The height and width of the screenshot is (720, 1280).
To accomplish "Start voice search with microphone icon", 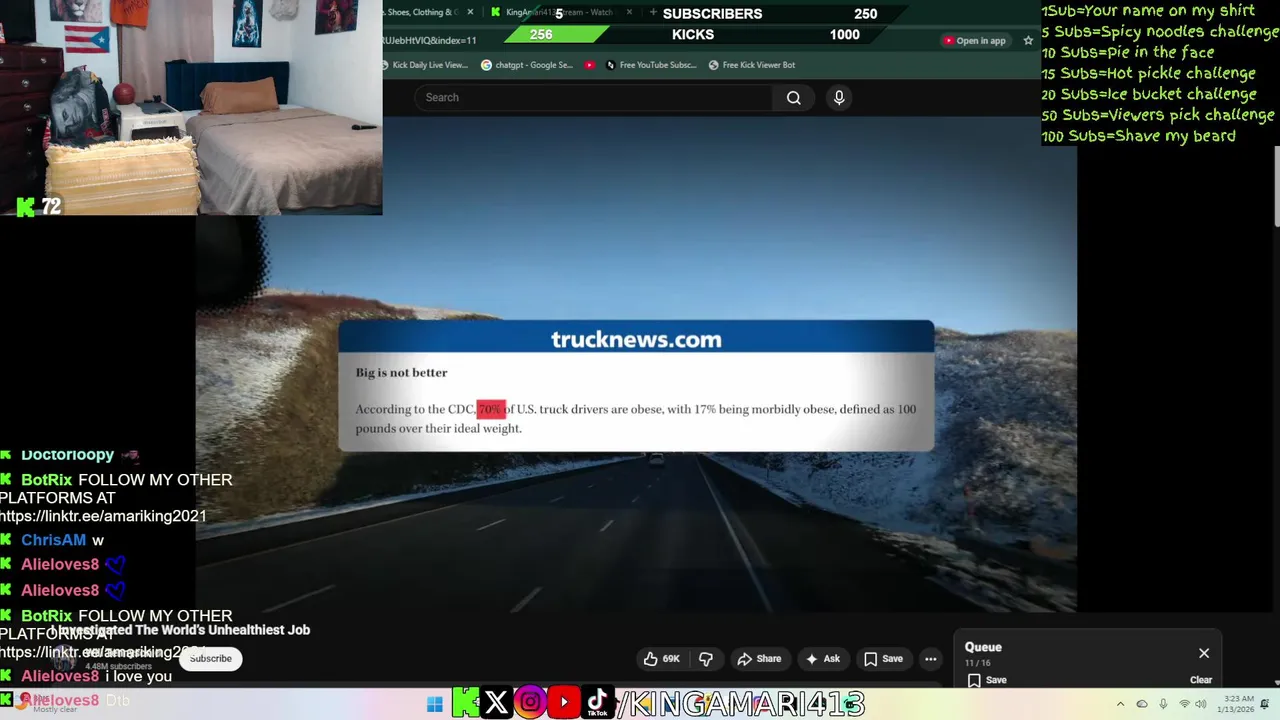I will click(839, 97).
